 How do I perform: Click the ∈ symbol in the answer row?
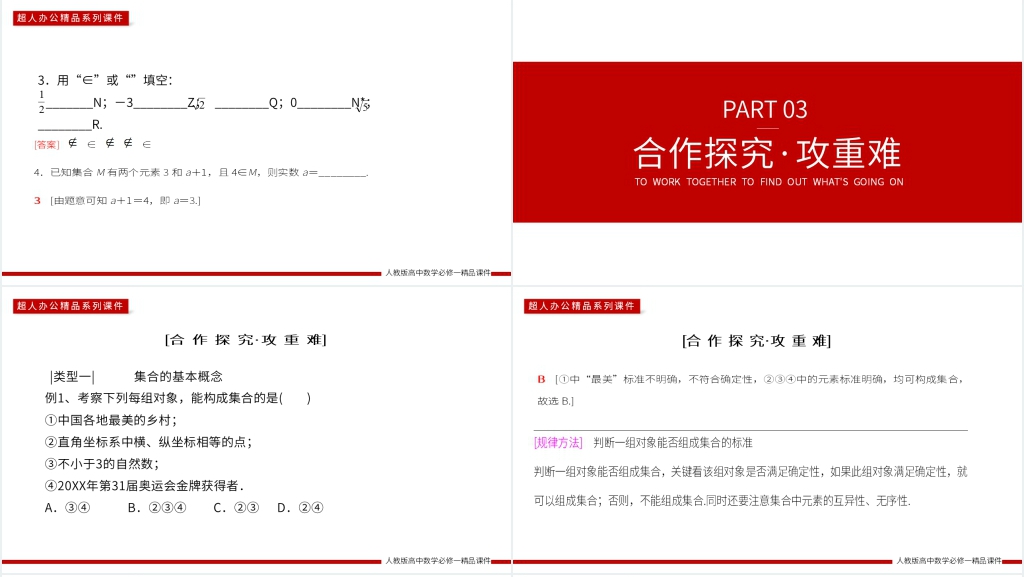pyautogui.click(x=92, y=144)
